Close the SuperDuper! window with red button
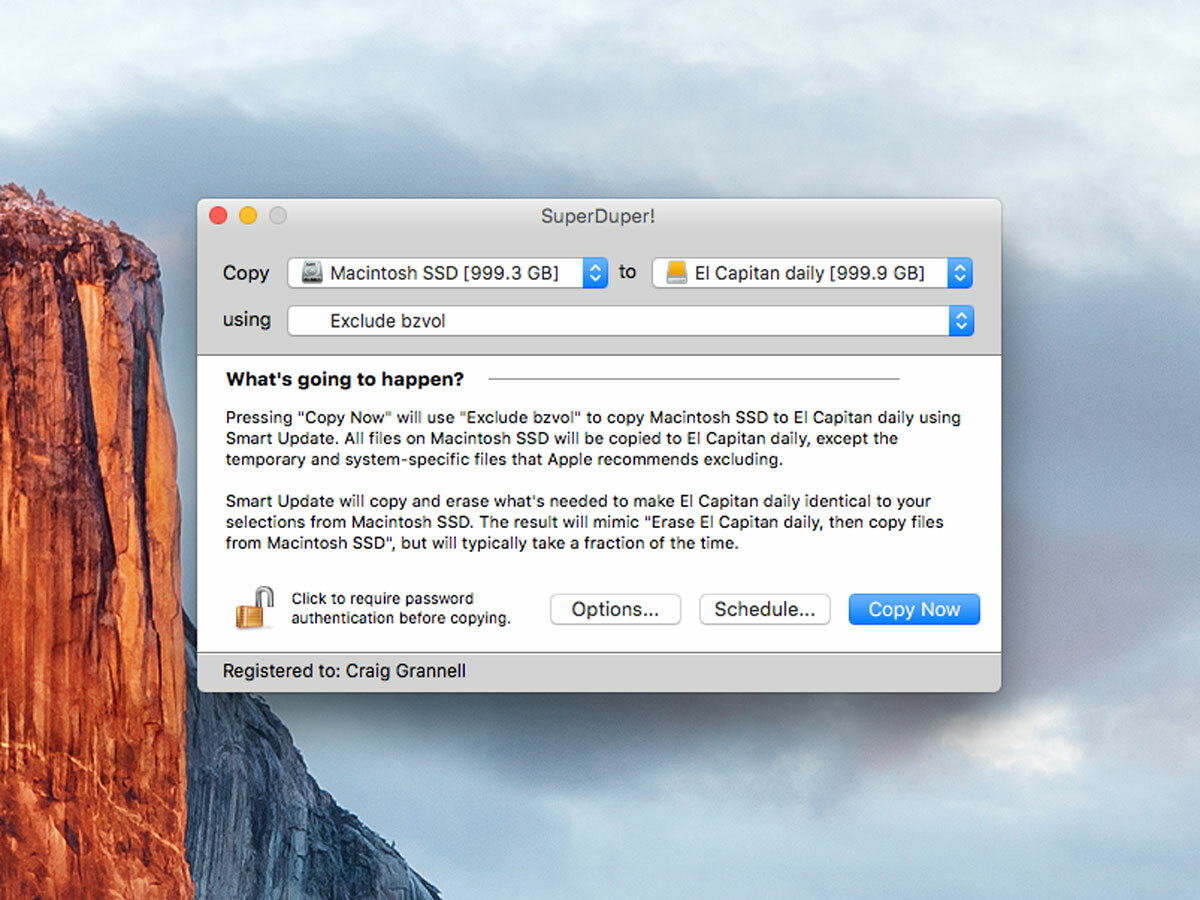This screenshot has width=1200, height=900. pyautogui.click(x=218, y=215)
